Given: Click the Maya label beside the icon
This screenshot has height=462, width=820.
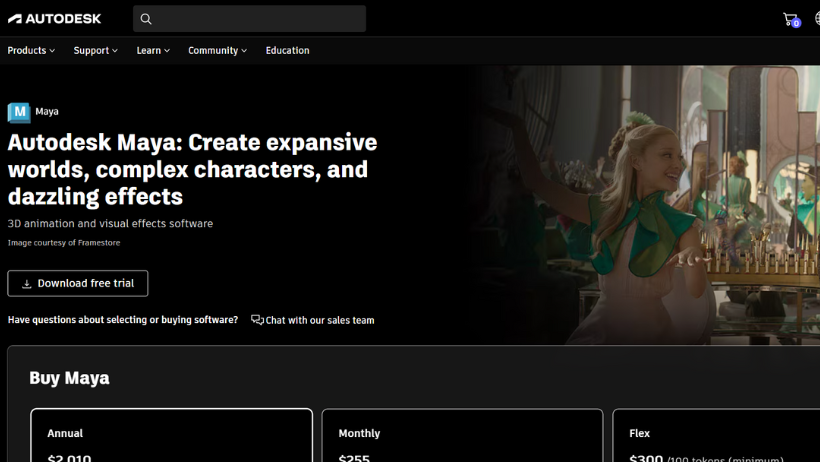Looking at the screenshot, I should point(47,111).
